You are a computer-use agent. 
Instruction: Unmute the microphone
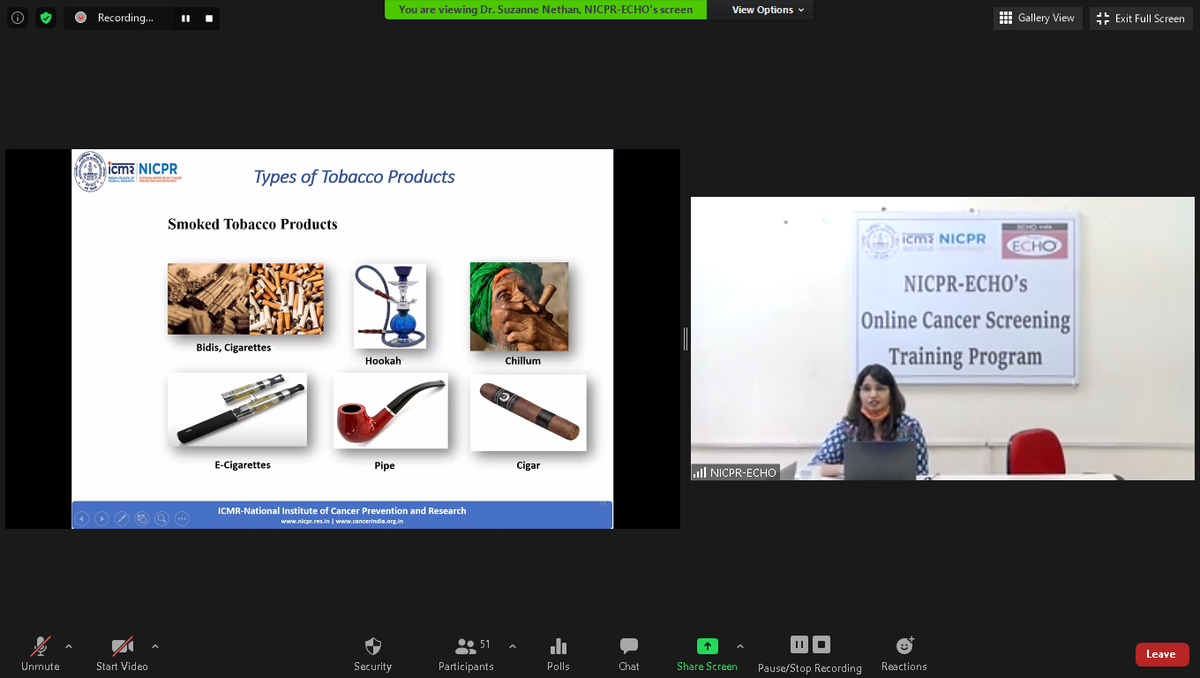[40, 654]
